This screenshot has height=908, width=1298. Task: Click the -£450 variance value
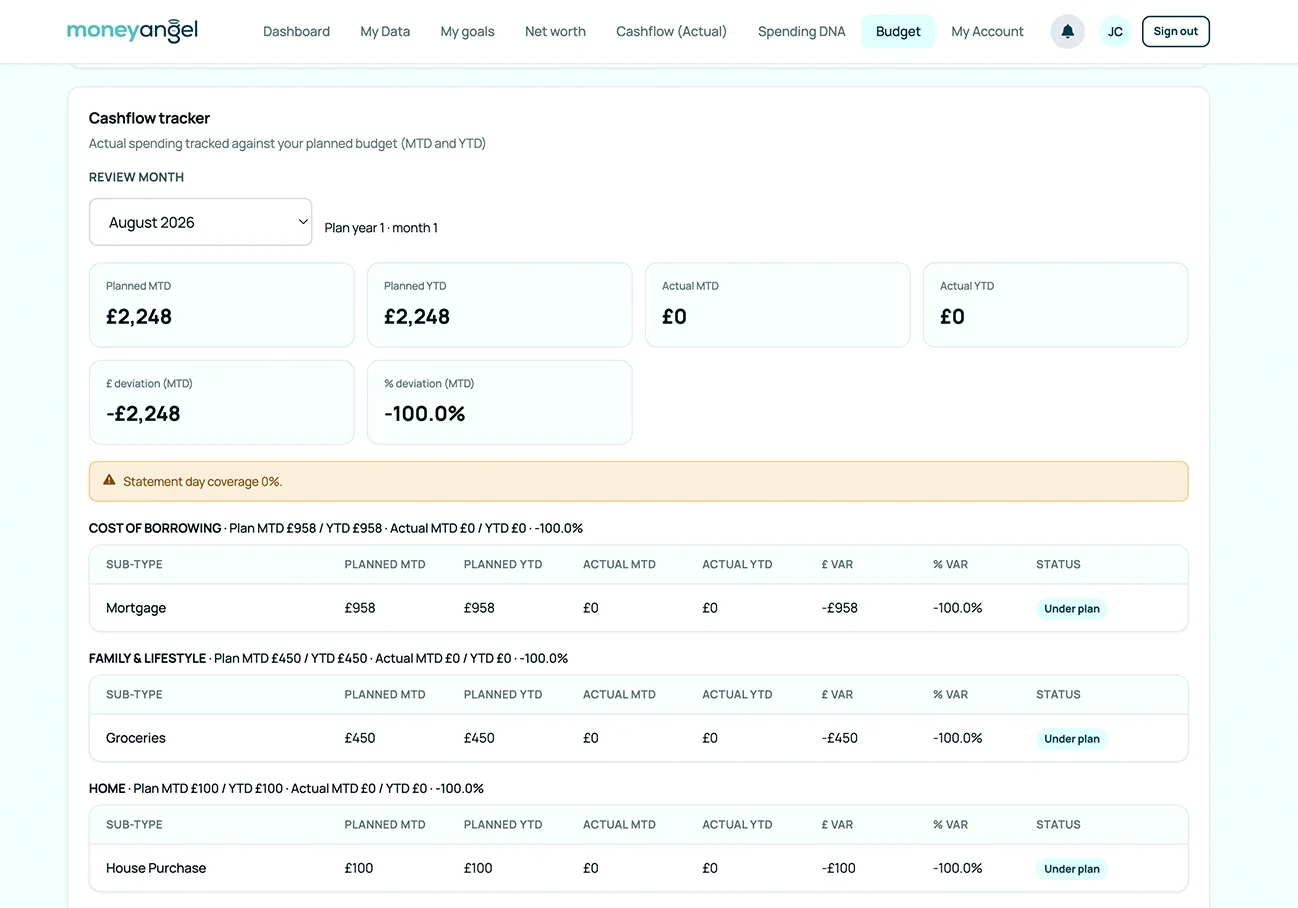click(x=840, y=738)
